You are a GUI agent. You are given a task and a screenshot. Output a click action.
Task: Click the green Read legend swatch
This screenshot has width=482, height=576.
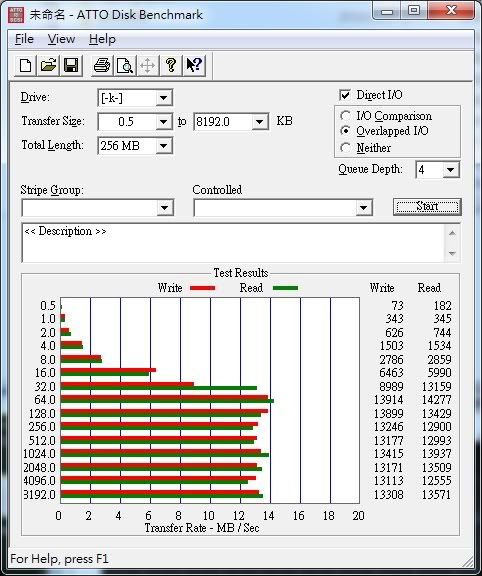coord(285,288)
